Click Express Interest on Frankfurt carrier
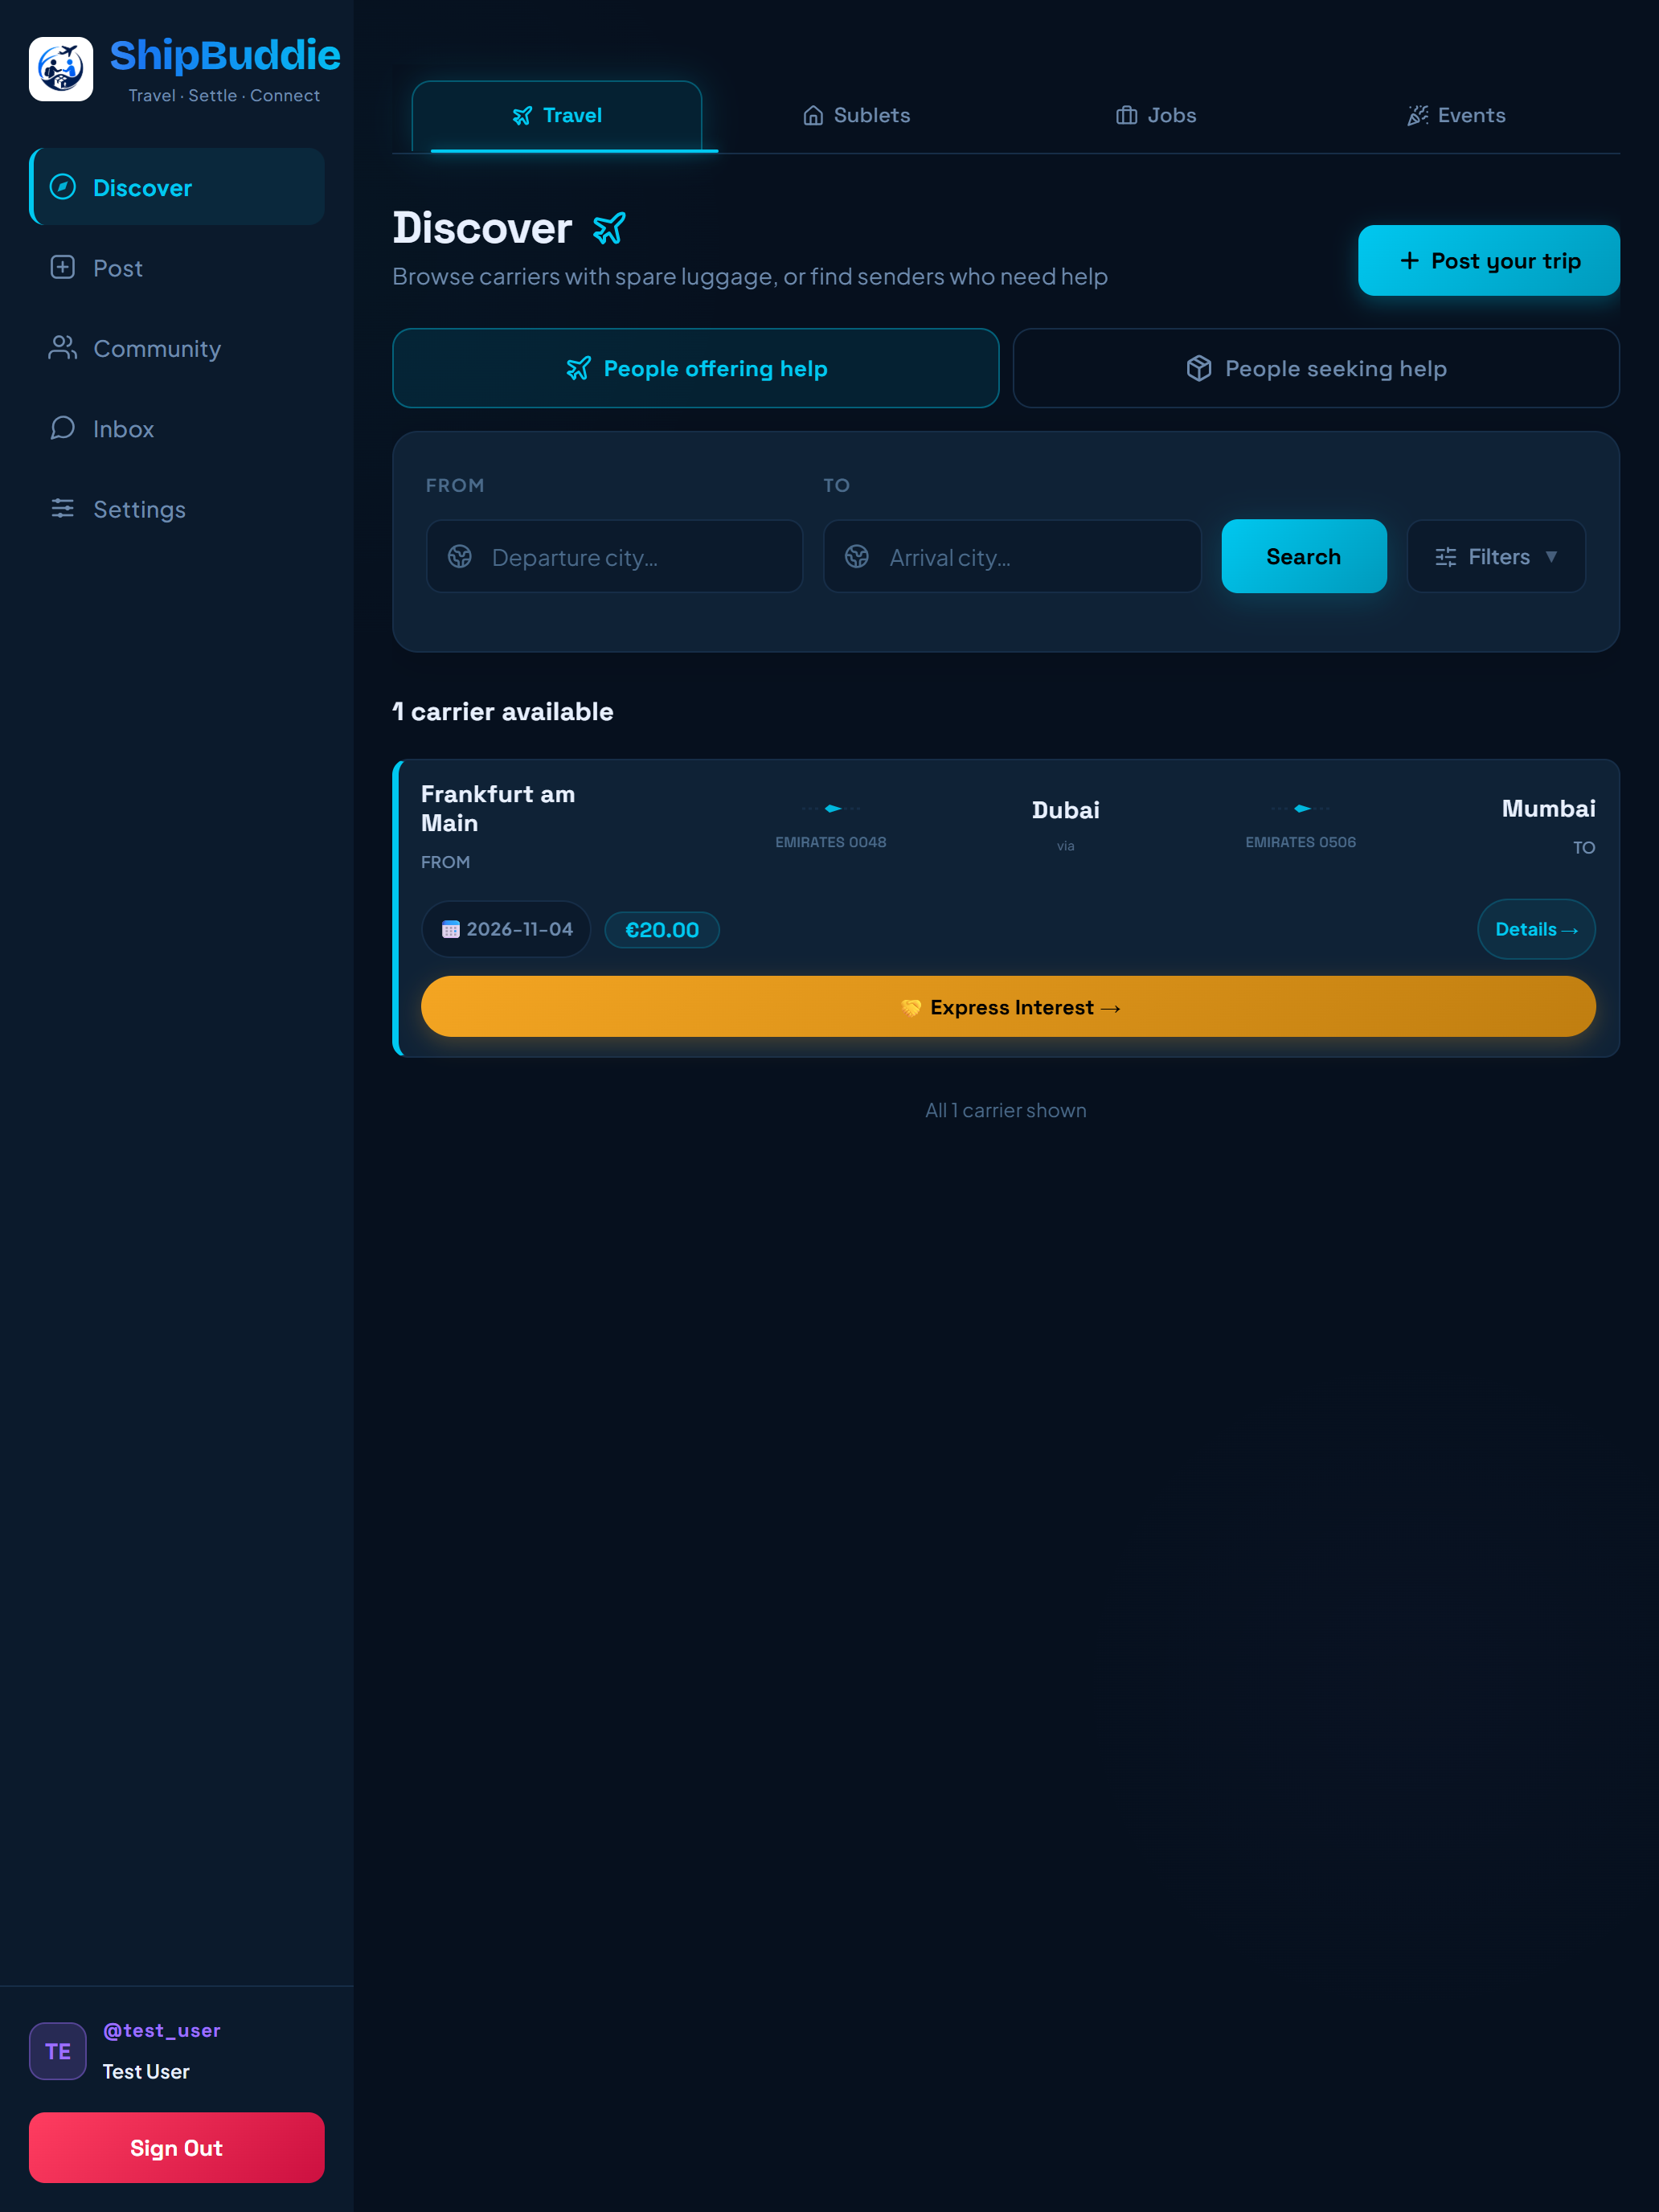This screenshot has height=2212, width=1659. [x=1008, y=1007]
